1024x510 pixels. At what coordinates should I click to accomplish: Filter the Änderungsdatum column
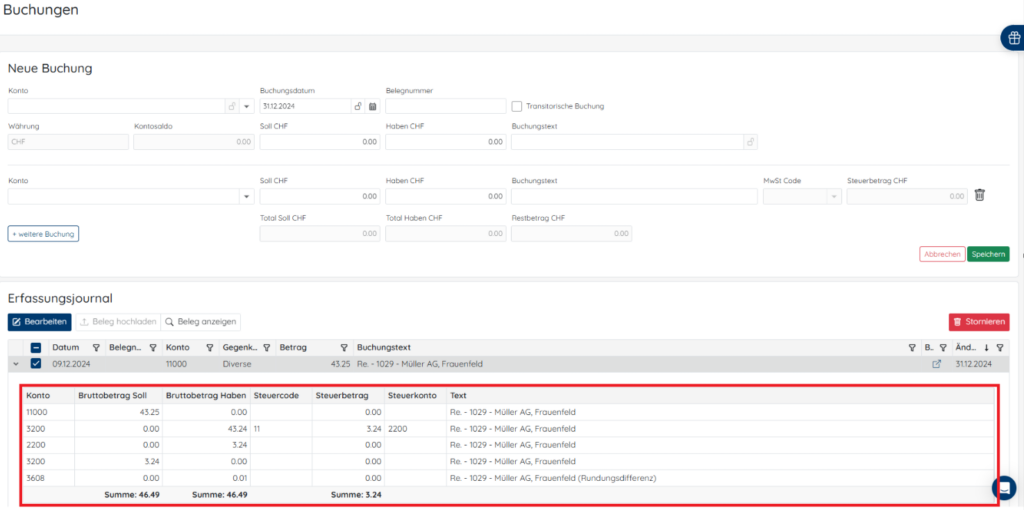point(1000,347)
